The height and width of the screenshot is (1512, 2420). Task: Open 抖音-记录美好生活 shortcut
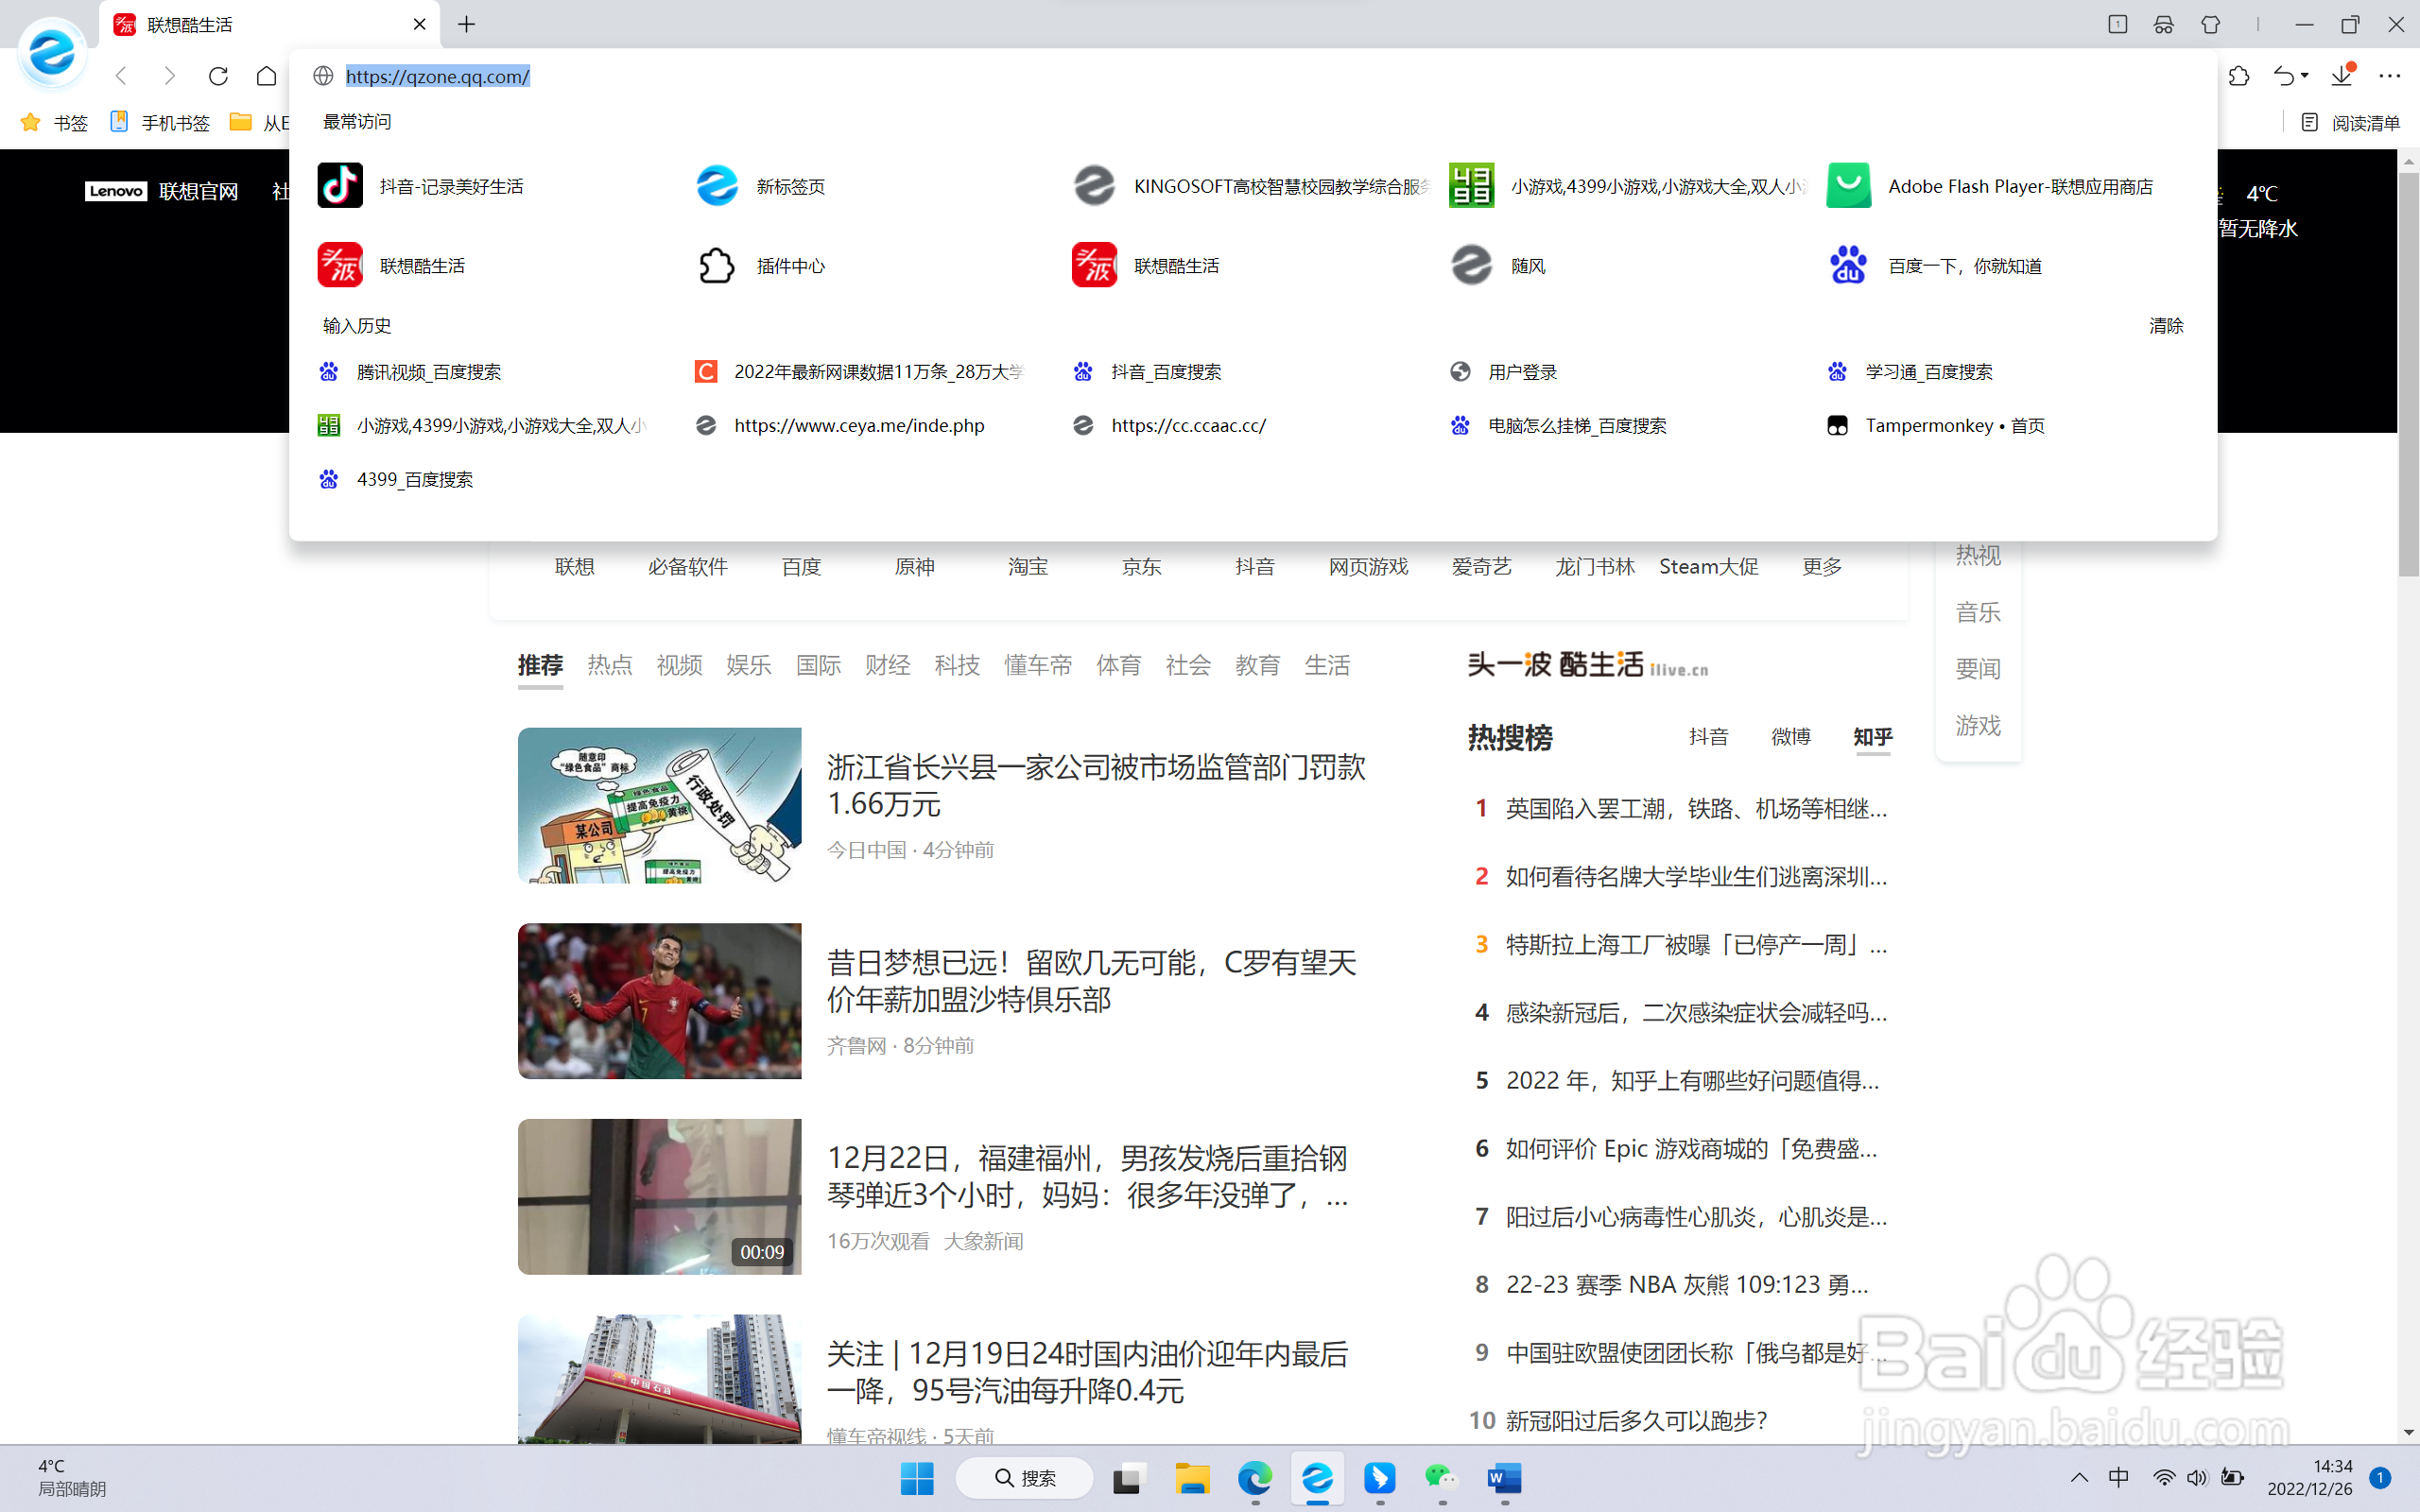point(452,186)
